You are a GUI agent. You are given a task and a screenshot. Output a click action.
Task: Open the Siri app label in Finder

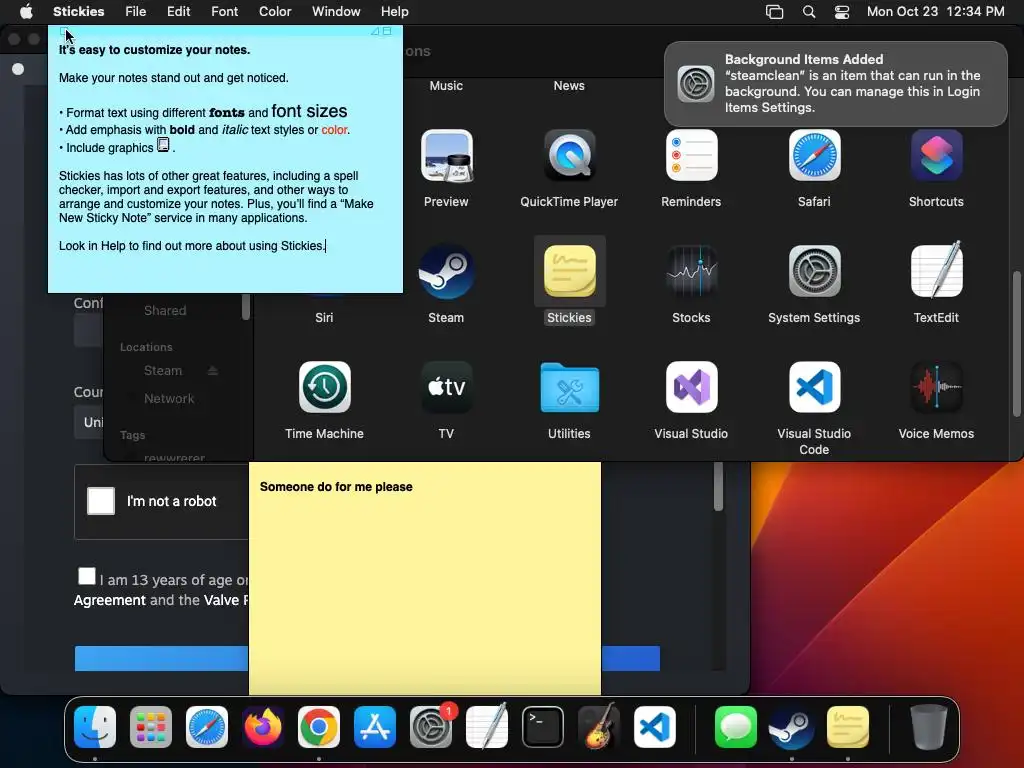(324, 317)
